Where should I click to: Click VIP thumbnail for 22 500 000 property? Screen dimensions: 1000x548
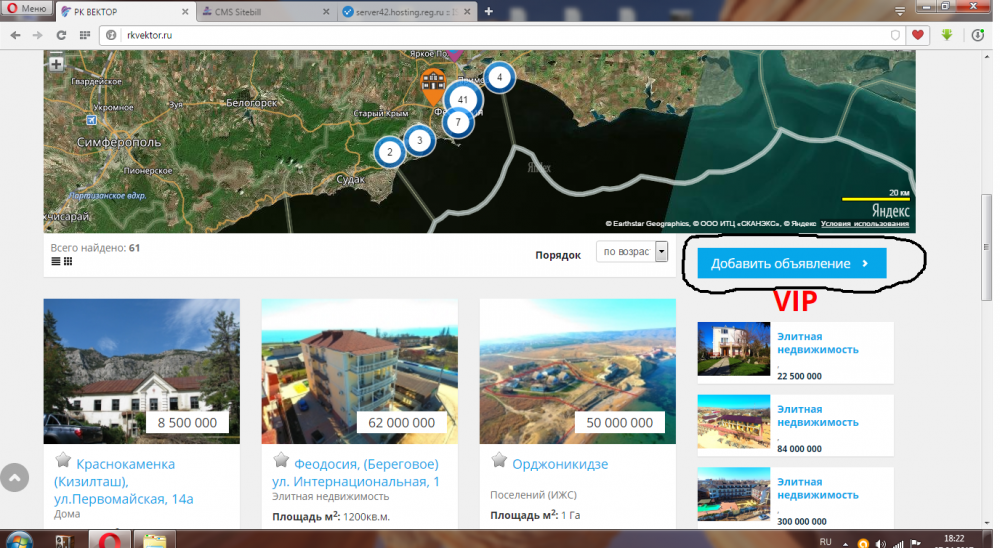[733, 348]
